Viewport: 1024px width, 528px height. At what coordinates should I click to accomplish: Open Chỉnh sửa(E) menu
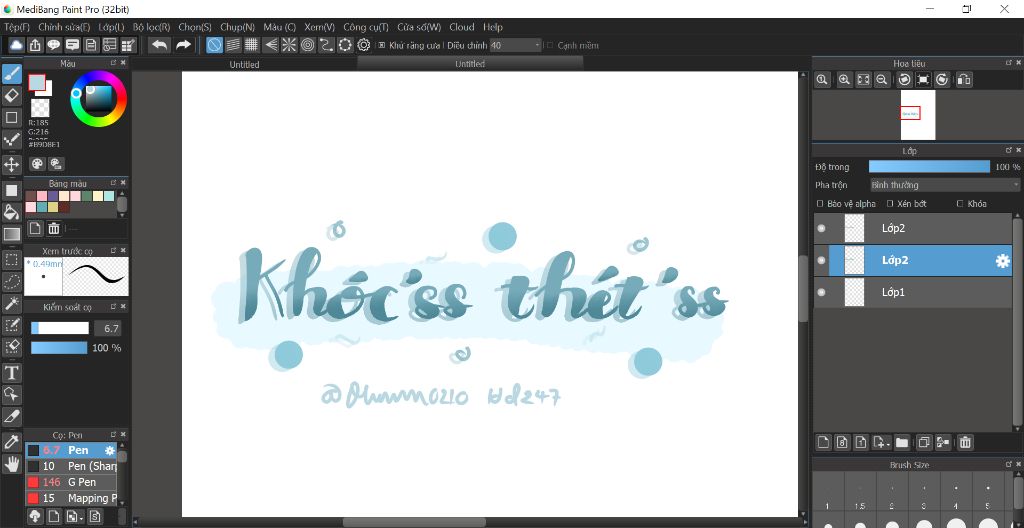(64, 27)
